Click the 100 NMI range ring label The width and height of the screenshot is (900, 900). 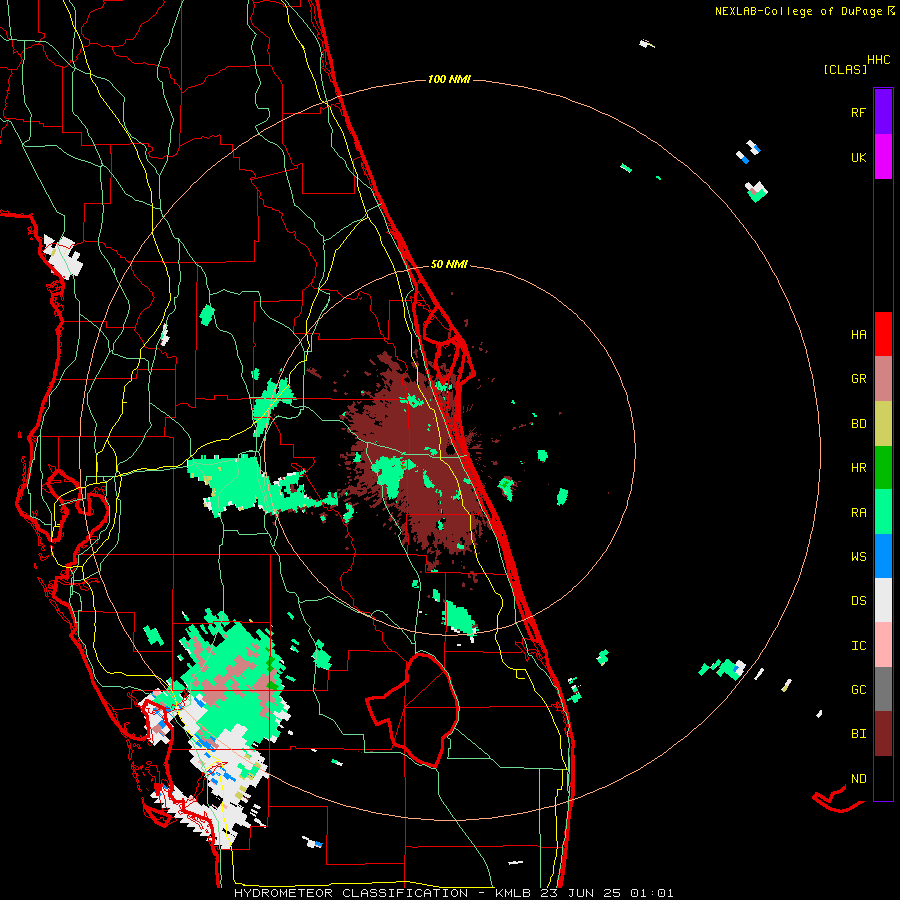point(449,79)
